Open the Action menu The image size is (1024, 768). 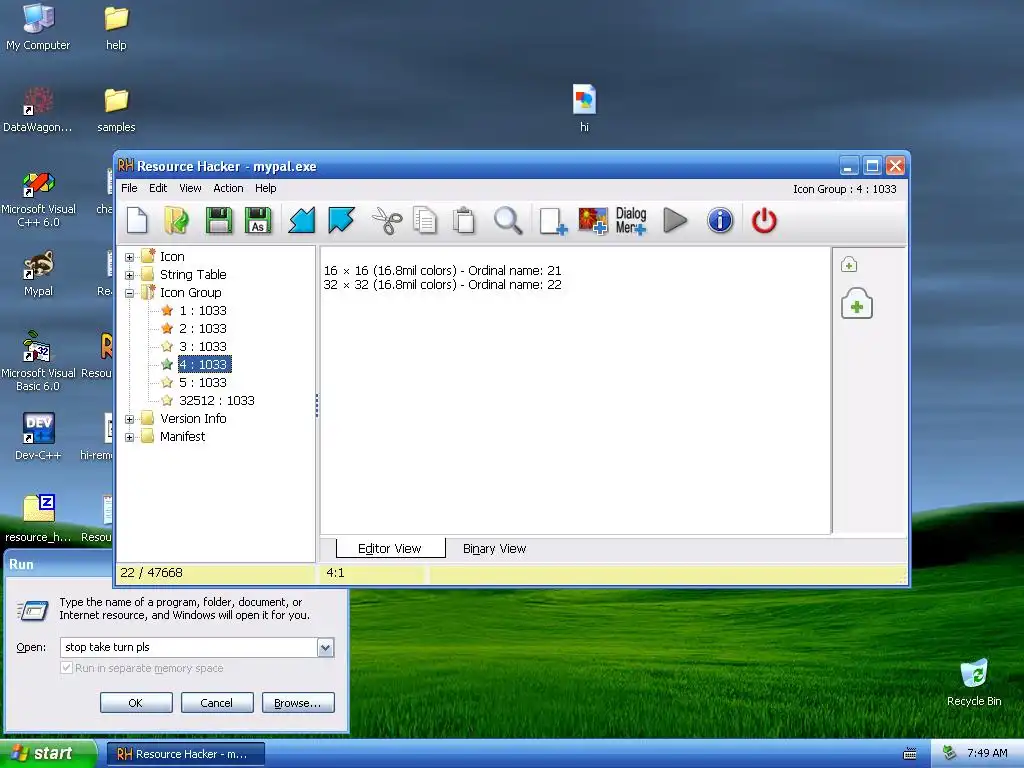pos(228,188)
